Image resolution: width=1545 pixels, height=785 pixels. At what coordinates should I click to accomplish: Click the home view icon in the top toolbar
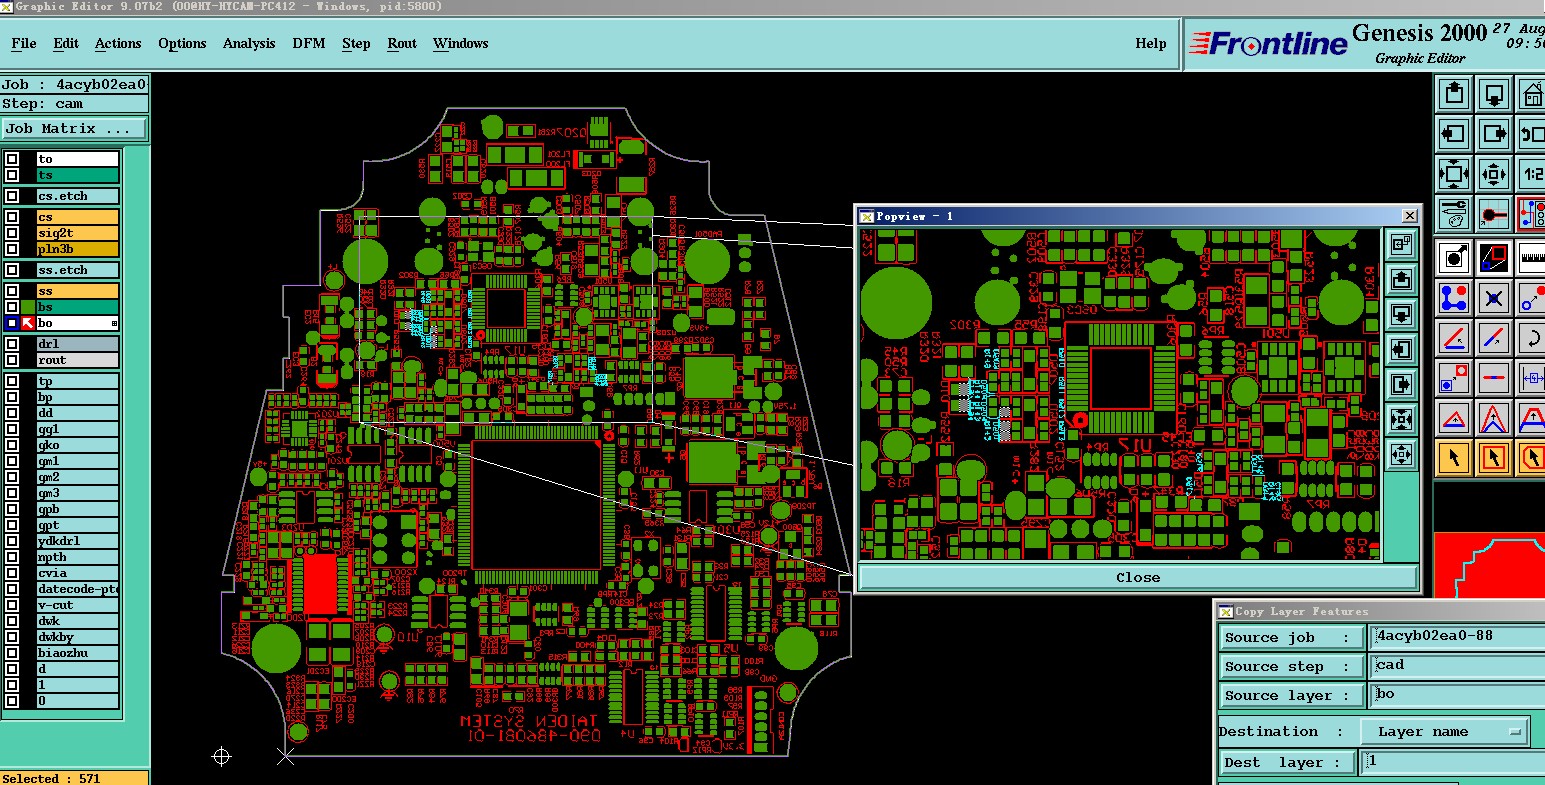pos(1532,95)
